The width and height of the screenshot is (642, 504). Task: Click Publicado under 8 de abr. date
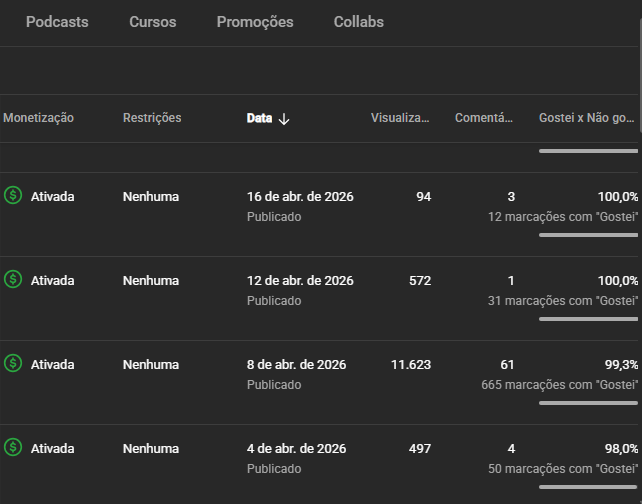click(x=274, y=384)
